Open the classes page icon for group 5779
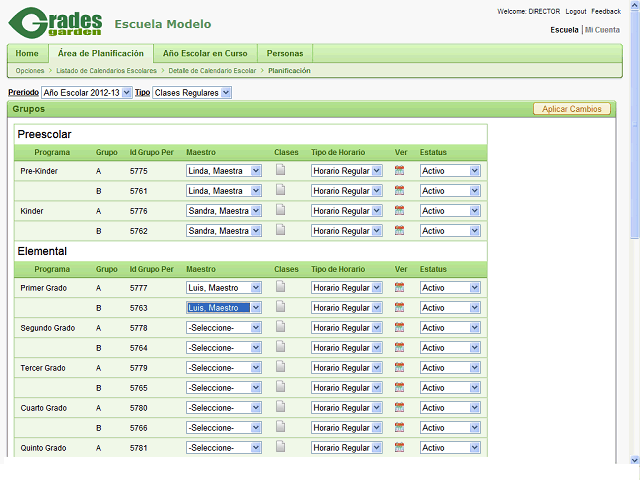This screenshot has height=480, width=640. 280,367
